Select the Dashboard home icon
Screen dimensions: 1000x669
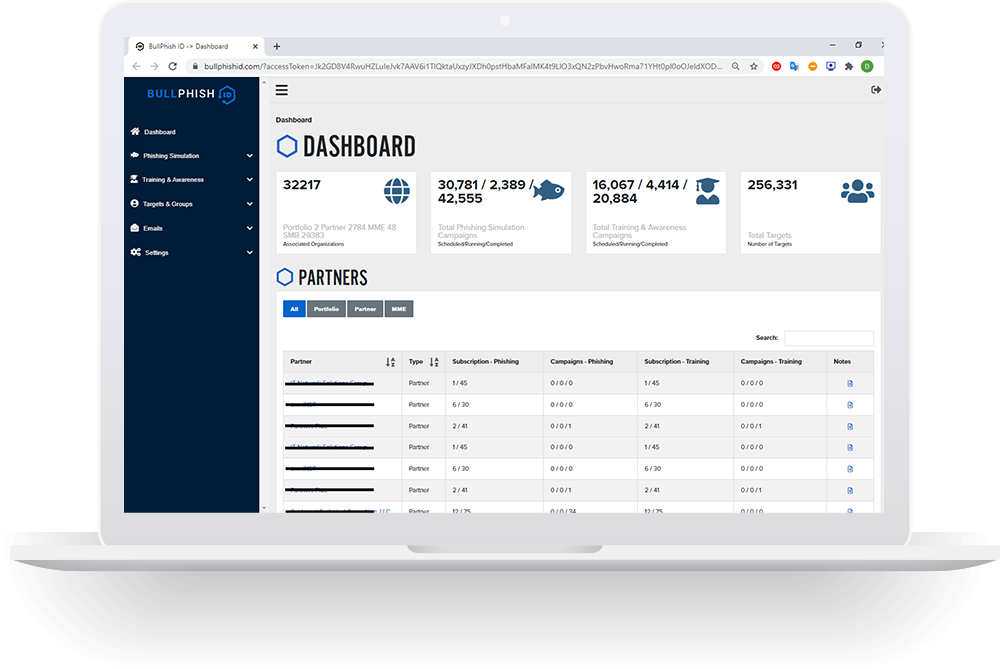(x=135, y=132)
